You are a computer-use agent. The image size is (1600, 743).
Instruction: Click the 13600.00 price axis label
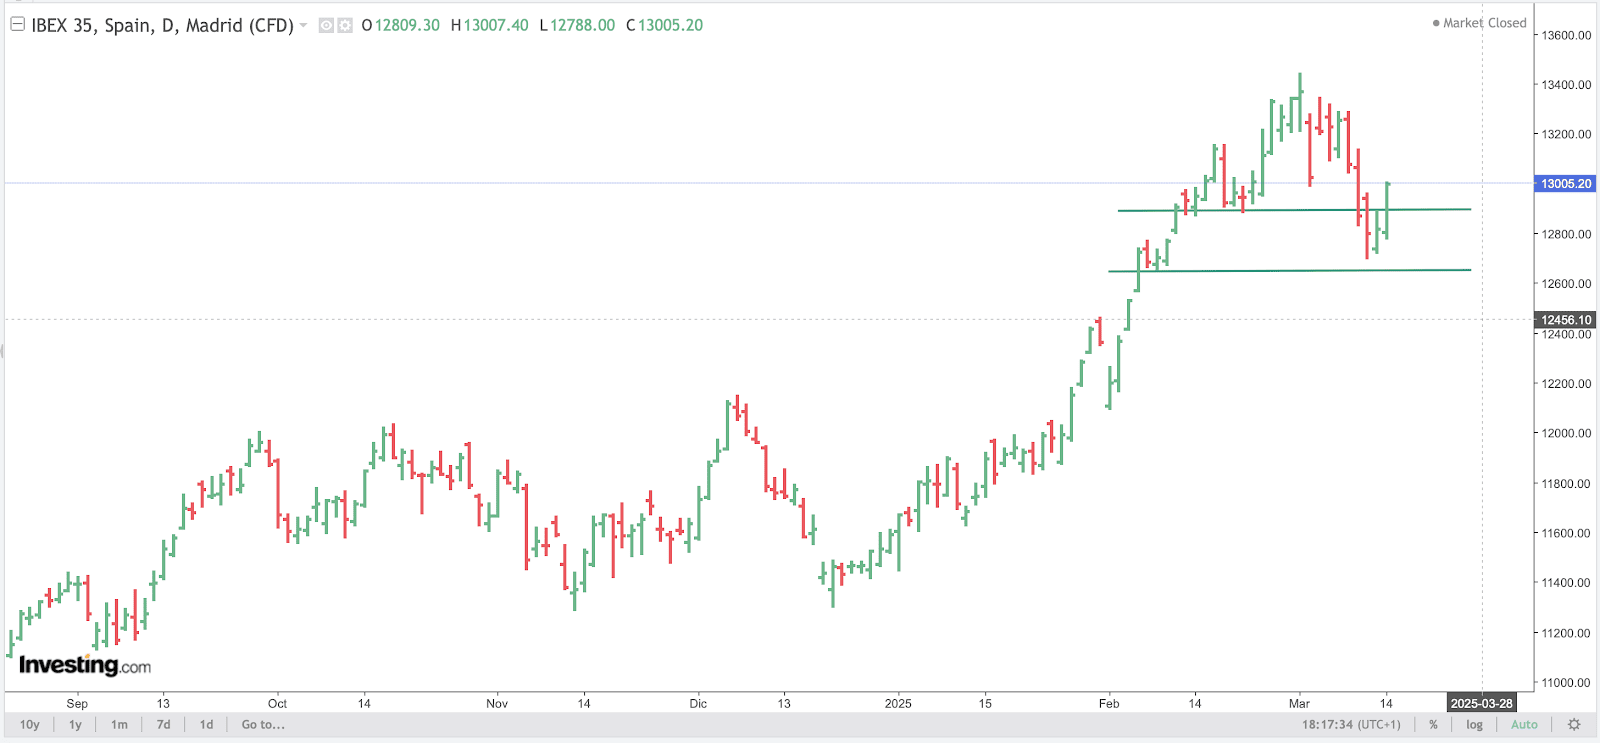[x=1566, y=35]
